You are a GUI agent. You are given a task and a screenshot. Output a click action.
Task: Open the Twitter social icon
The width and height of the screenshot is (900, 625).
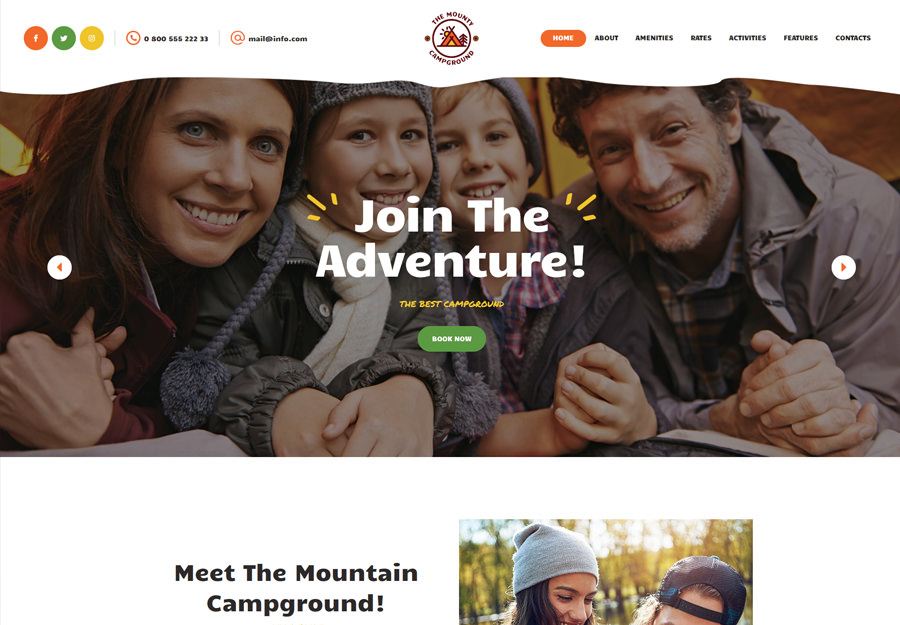64,38
